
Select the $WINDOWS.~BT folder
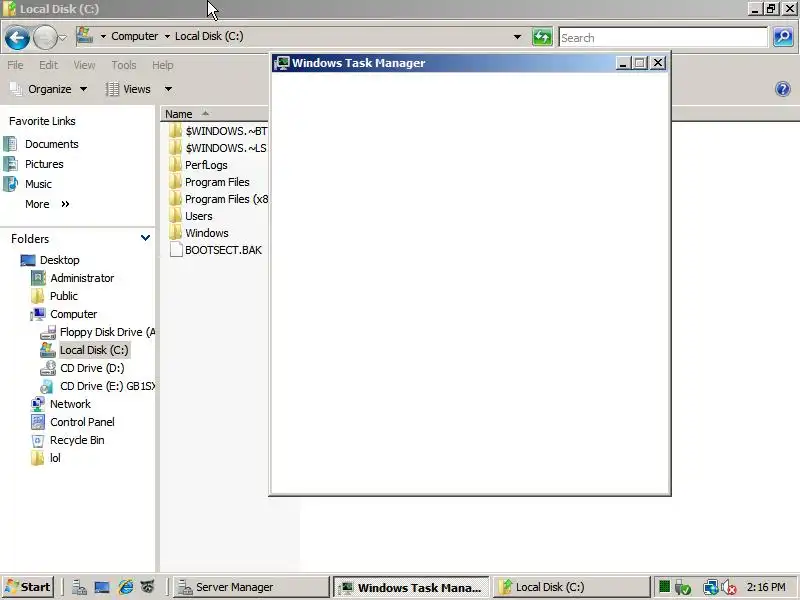[226, 131]
